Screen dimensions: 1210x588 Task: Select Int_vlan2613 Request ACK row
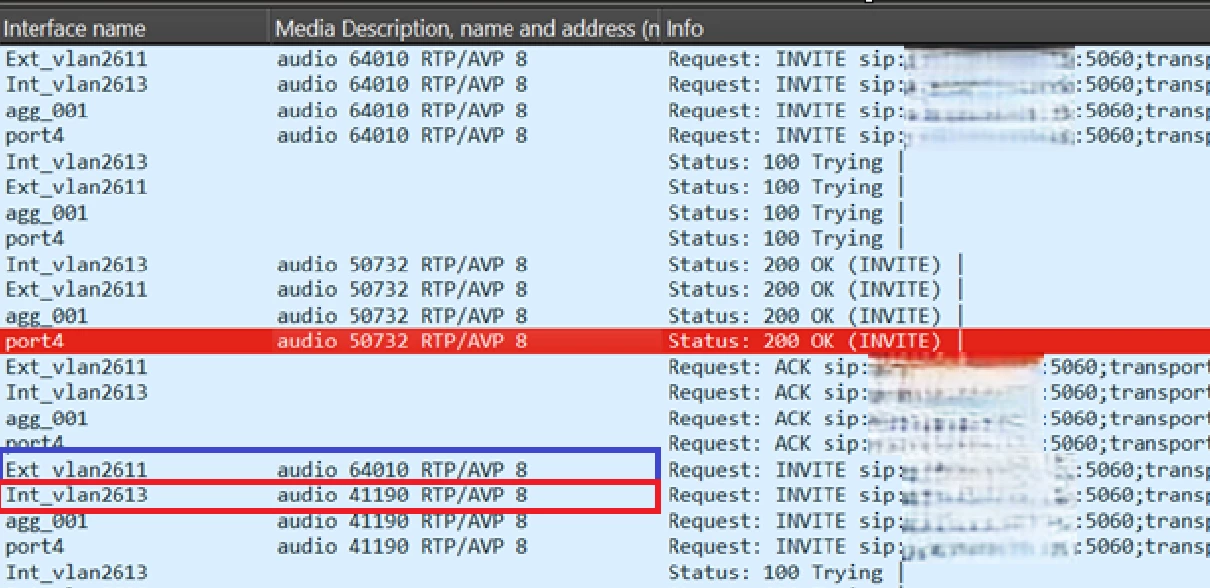pyautogui.click(x=605, y=393)
